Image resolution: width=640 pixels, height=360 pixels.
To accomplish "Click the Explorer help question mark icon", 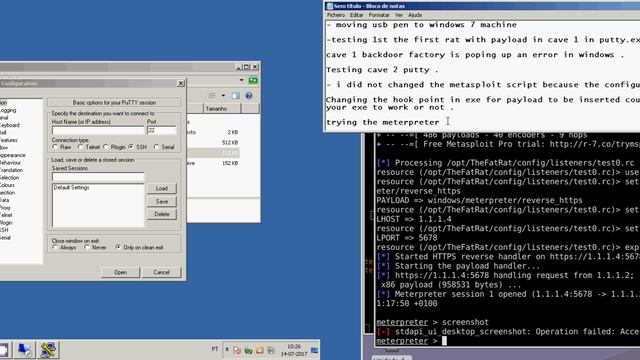I will tap(249, 96).
